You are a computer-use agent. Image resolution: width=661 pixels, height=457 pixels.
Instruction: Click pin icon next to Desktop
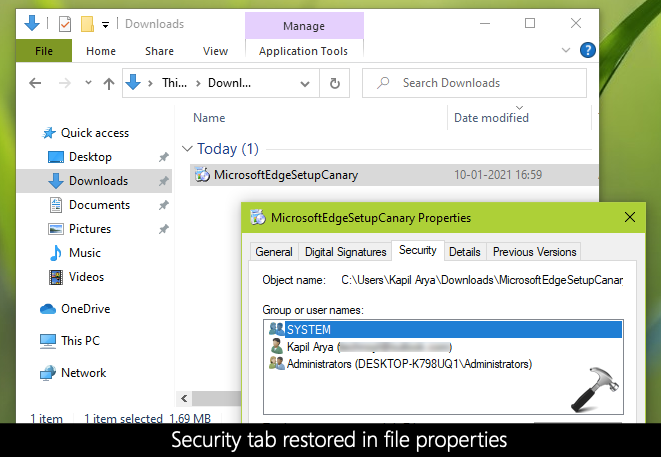point(164,157)
